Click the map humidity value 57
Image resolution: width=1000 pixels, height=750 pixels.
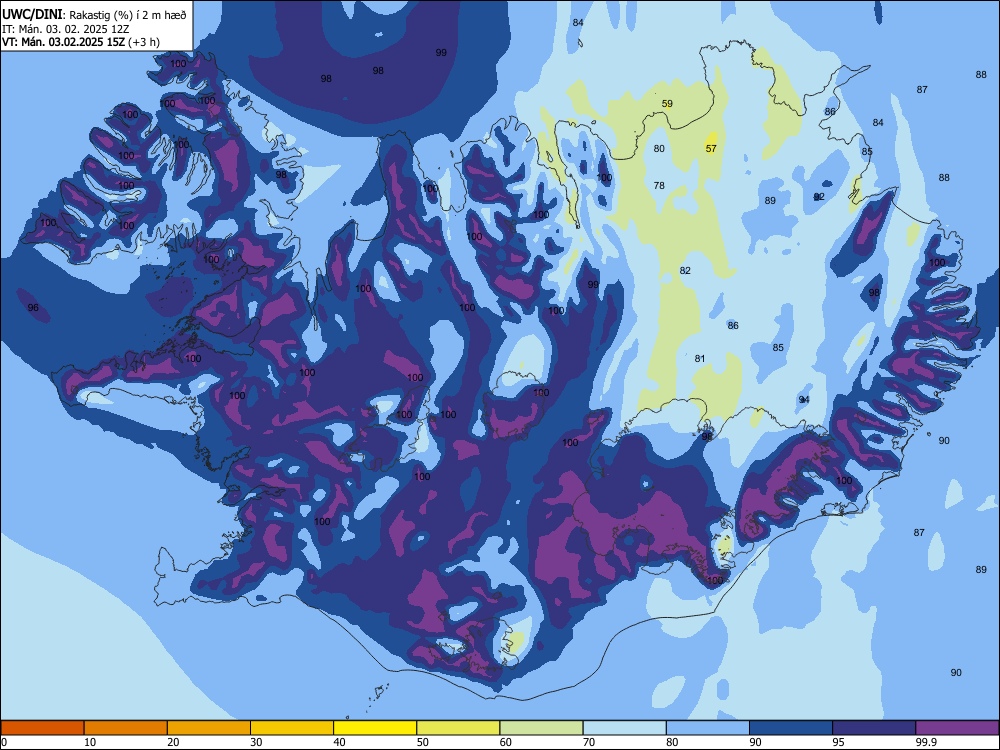711,149
